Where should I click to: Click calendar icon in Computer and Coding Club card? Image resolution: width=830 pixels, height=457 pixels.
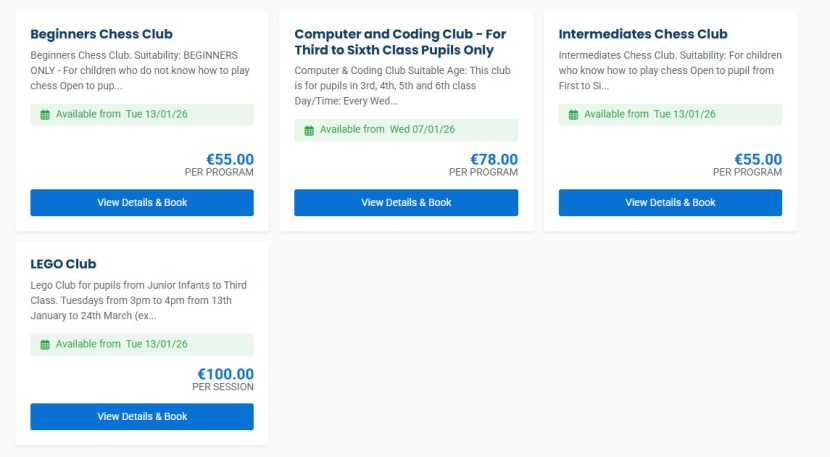(x=309, y=130)
